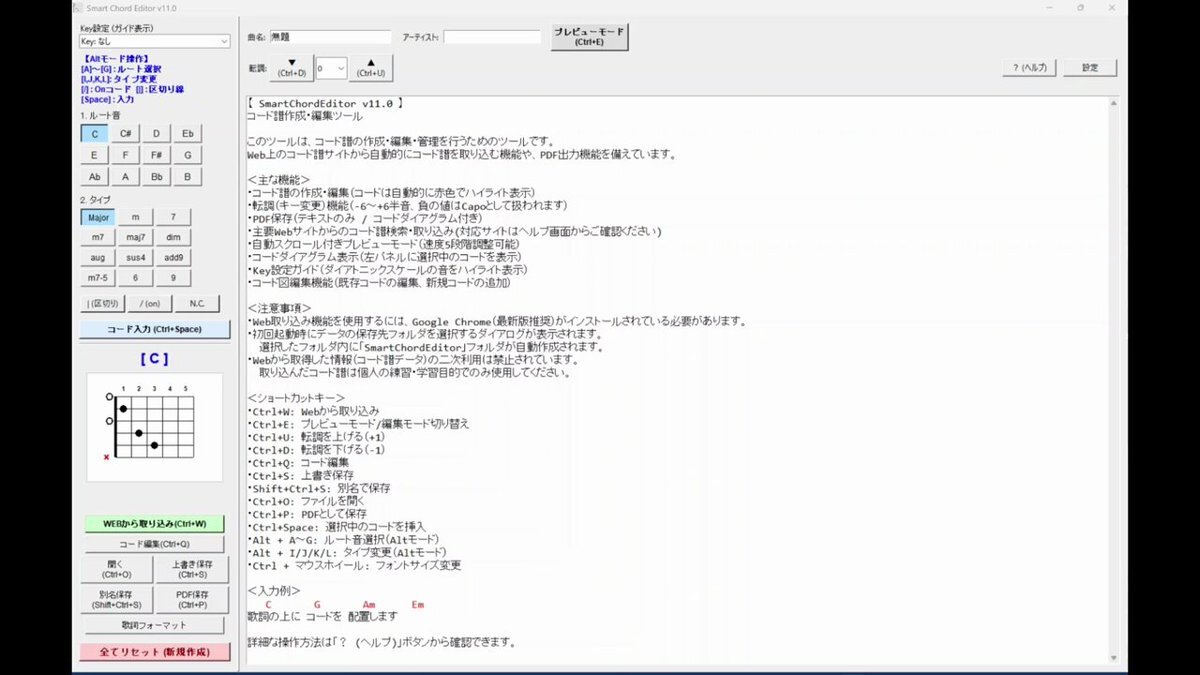Select the F# root note
Viewport: 1200px width, 675px height.
(156, 155)
